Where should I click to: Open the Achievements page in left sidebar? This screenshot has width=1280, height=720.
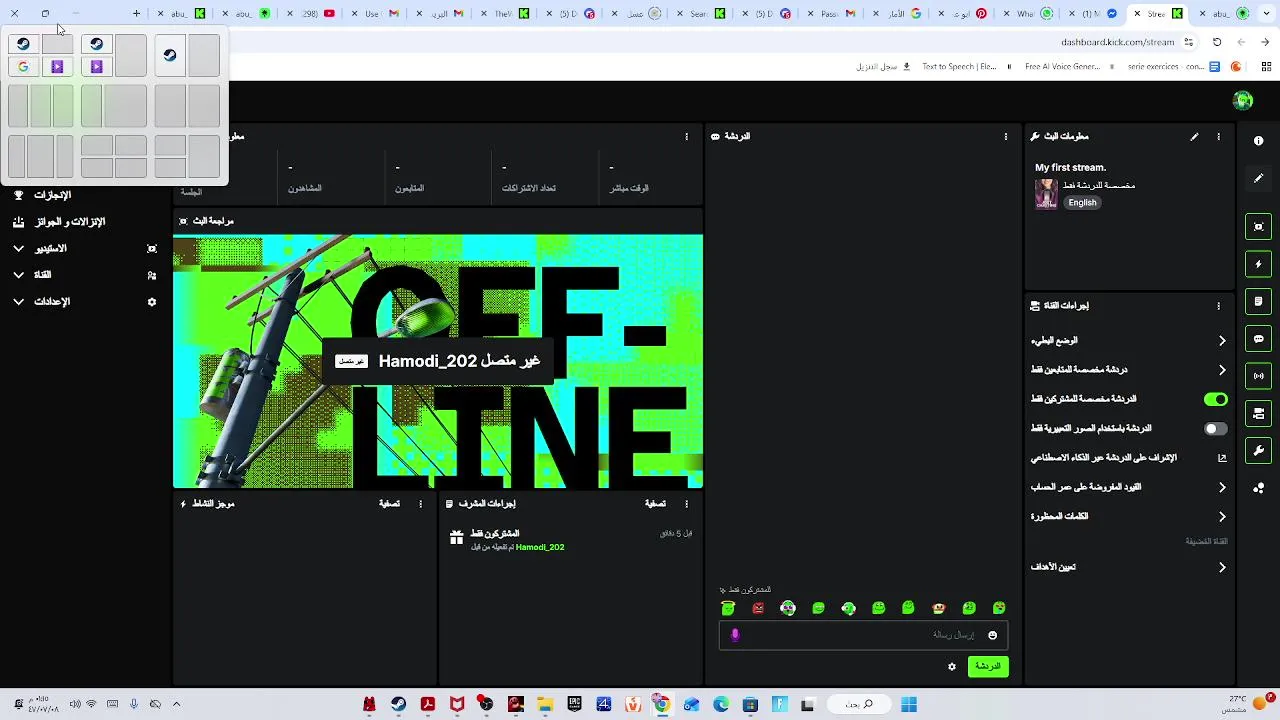52,195
